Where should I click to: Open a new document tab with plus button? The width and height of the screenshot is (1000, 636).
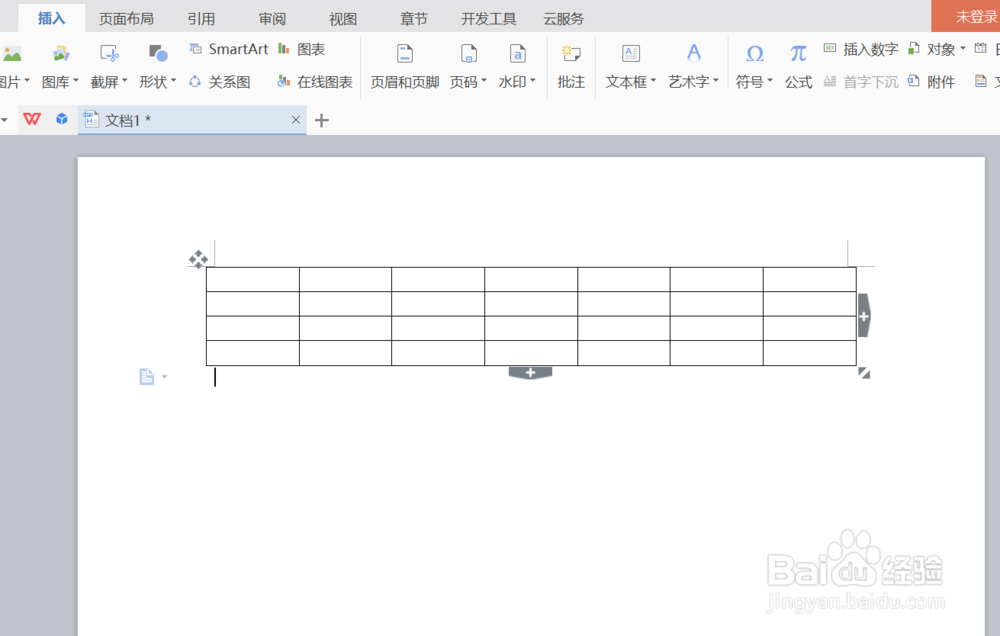pos(319,119)
